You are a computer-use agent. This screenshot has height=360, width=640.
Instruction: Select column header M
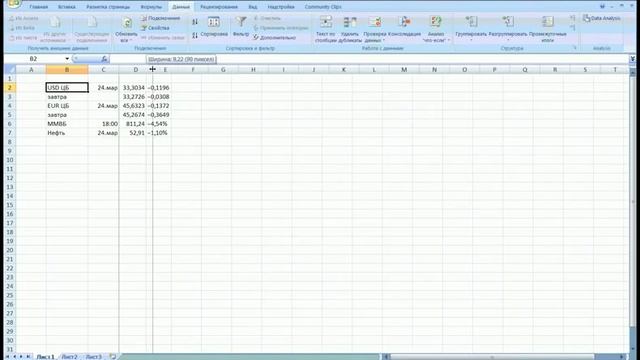404,70
